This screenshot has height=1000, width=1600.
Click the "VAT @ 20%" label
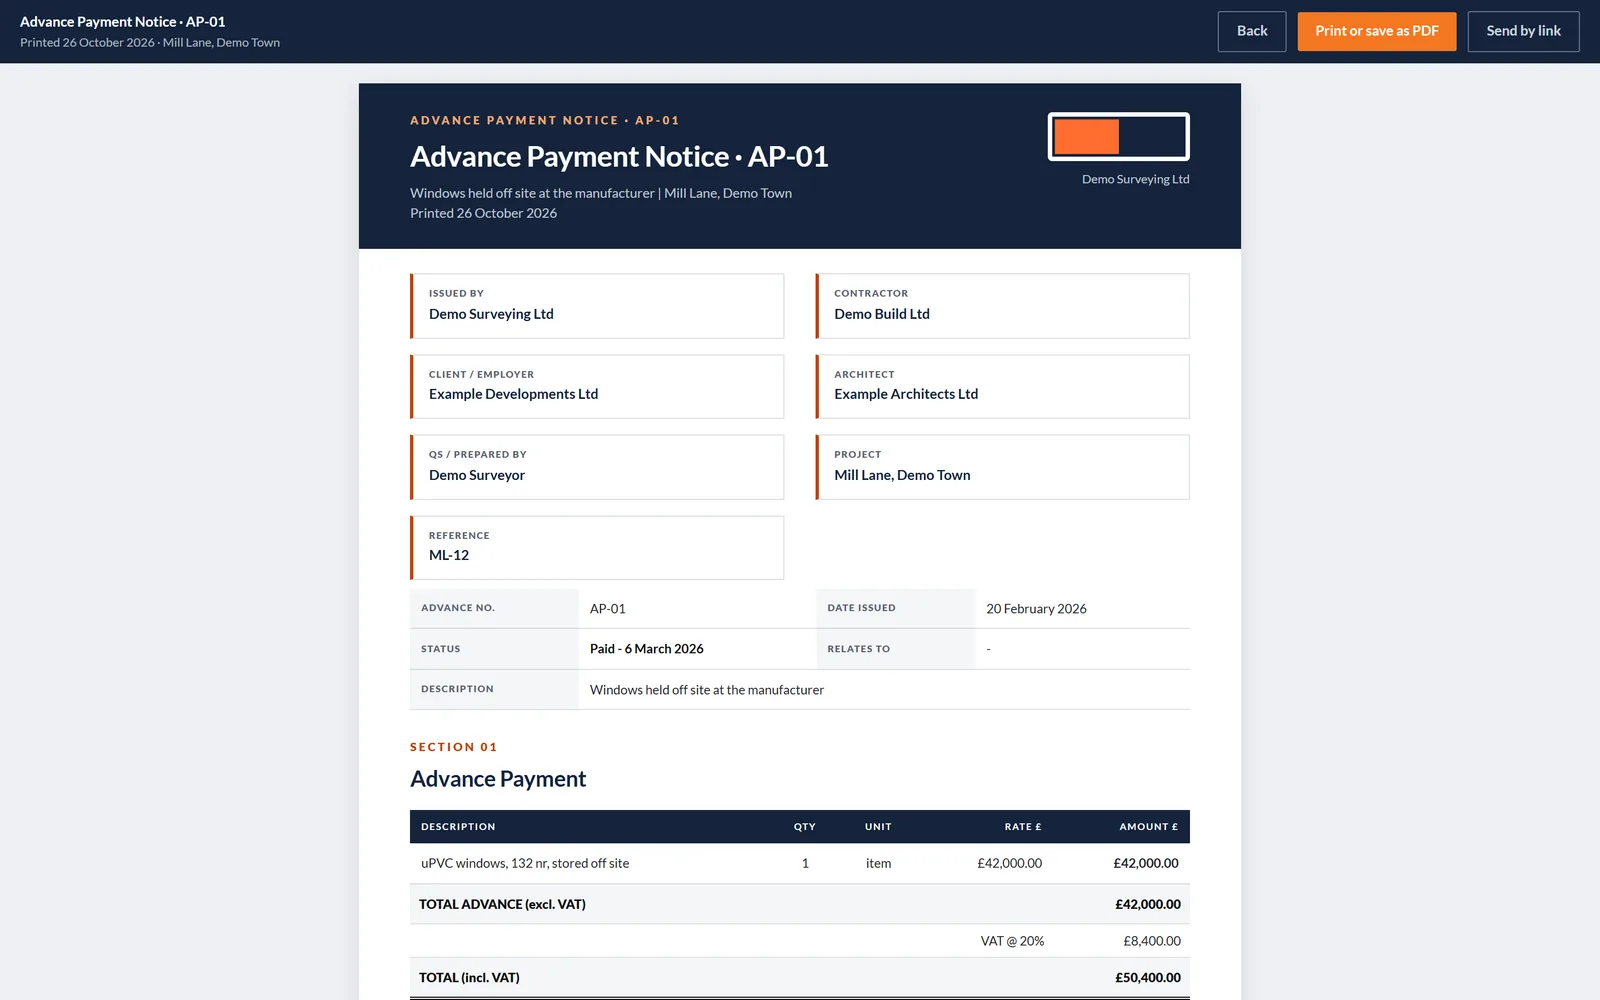1012,941
